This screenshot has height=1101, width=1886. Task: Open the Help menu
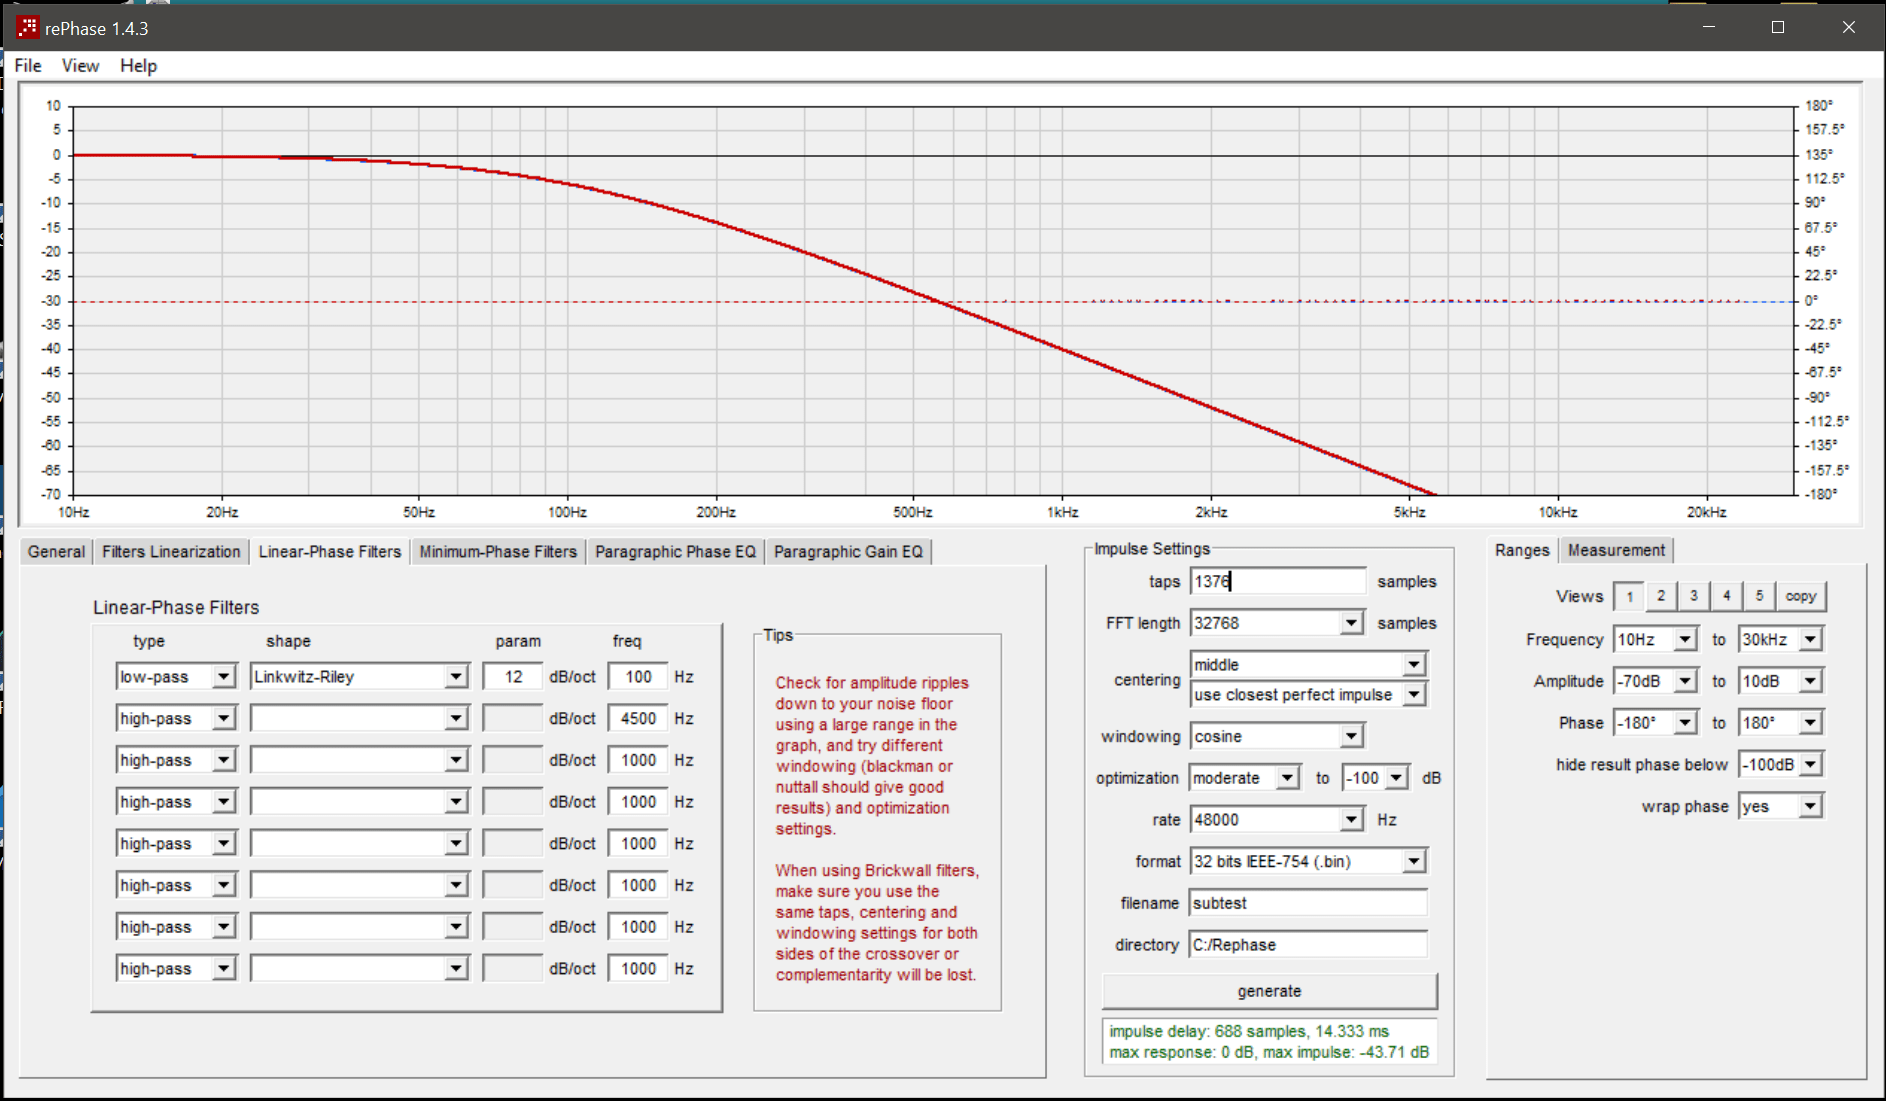[x=138, y=66]
